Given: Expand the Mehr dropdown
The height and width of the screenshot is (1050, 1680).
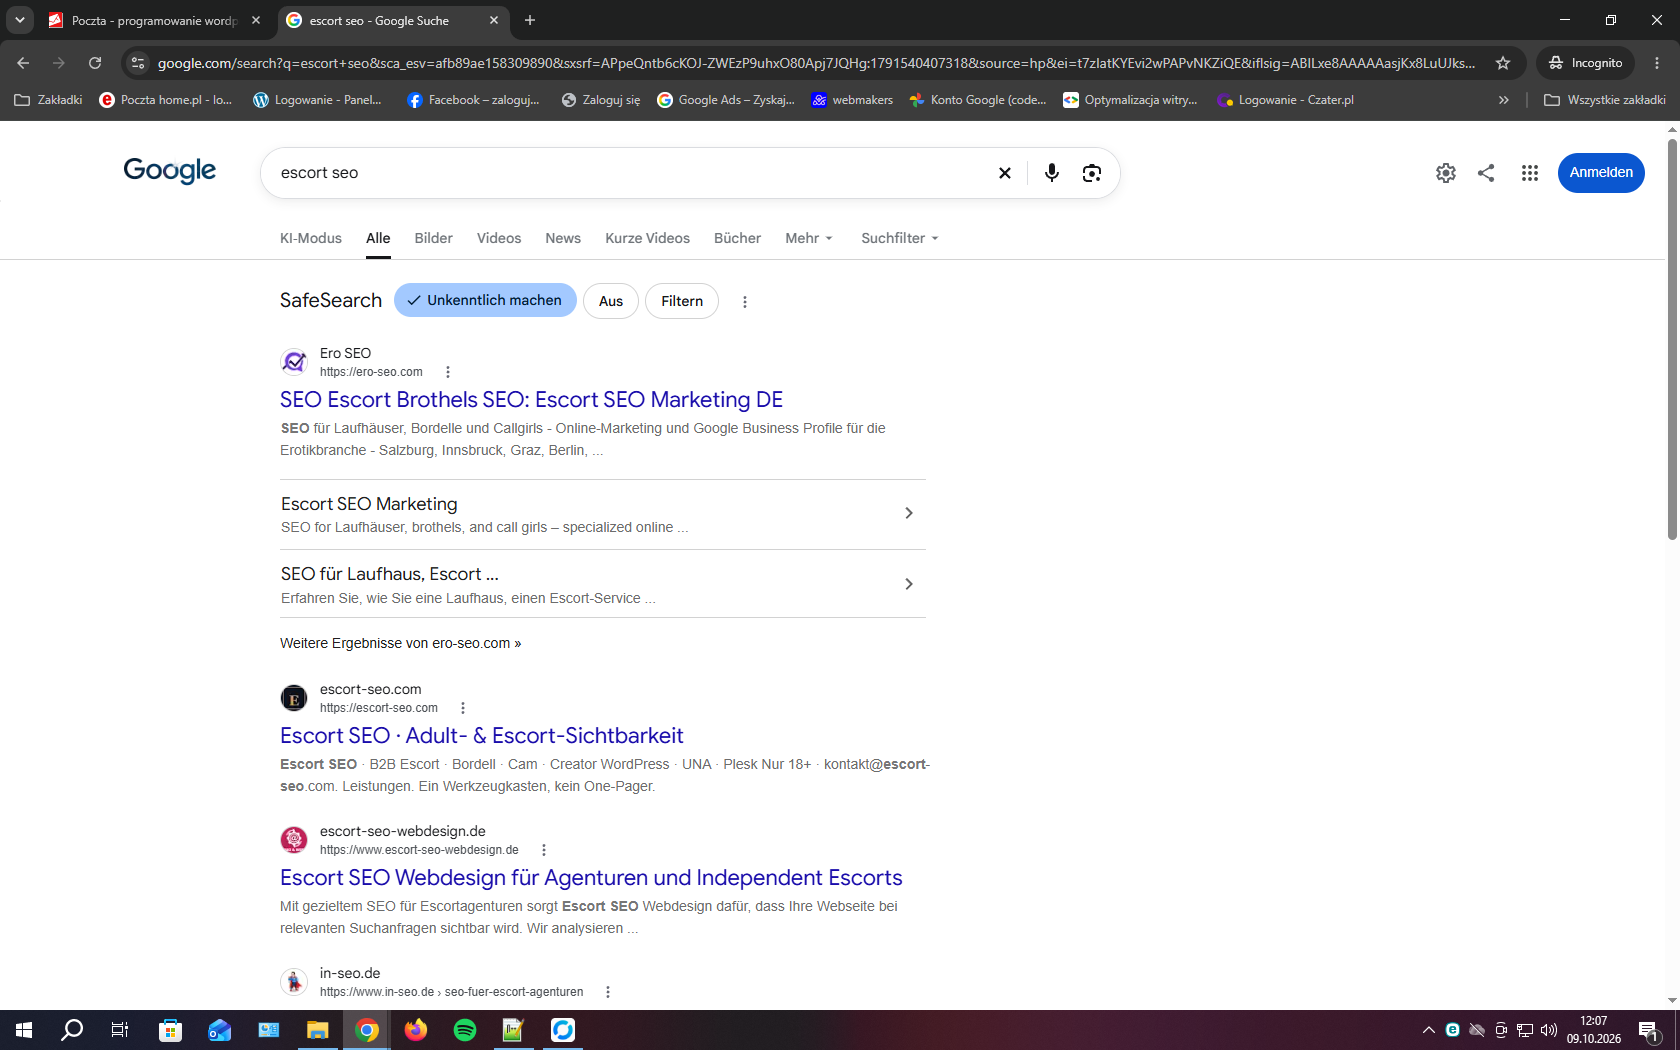Looking at the screenshot, I should (809, 238).
